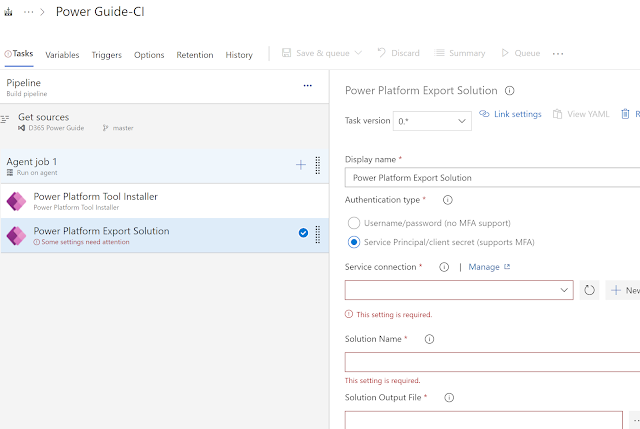Click the Manage service connection link
640x429 pixels.
[489, 267]
